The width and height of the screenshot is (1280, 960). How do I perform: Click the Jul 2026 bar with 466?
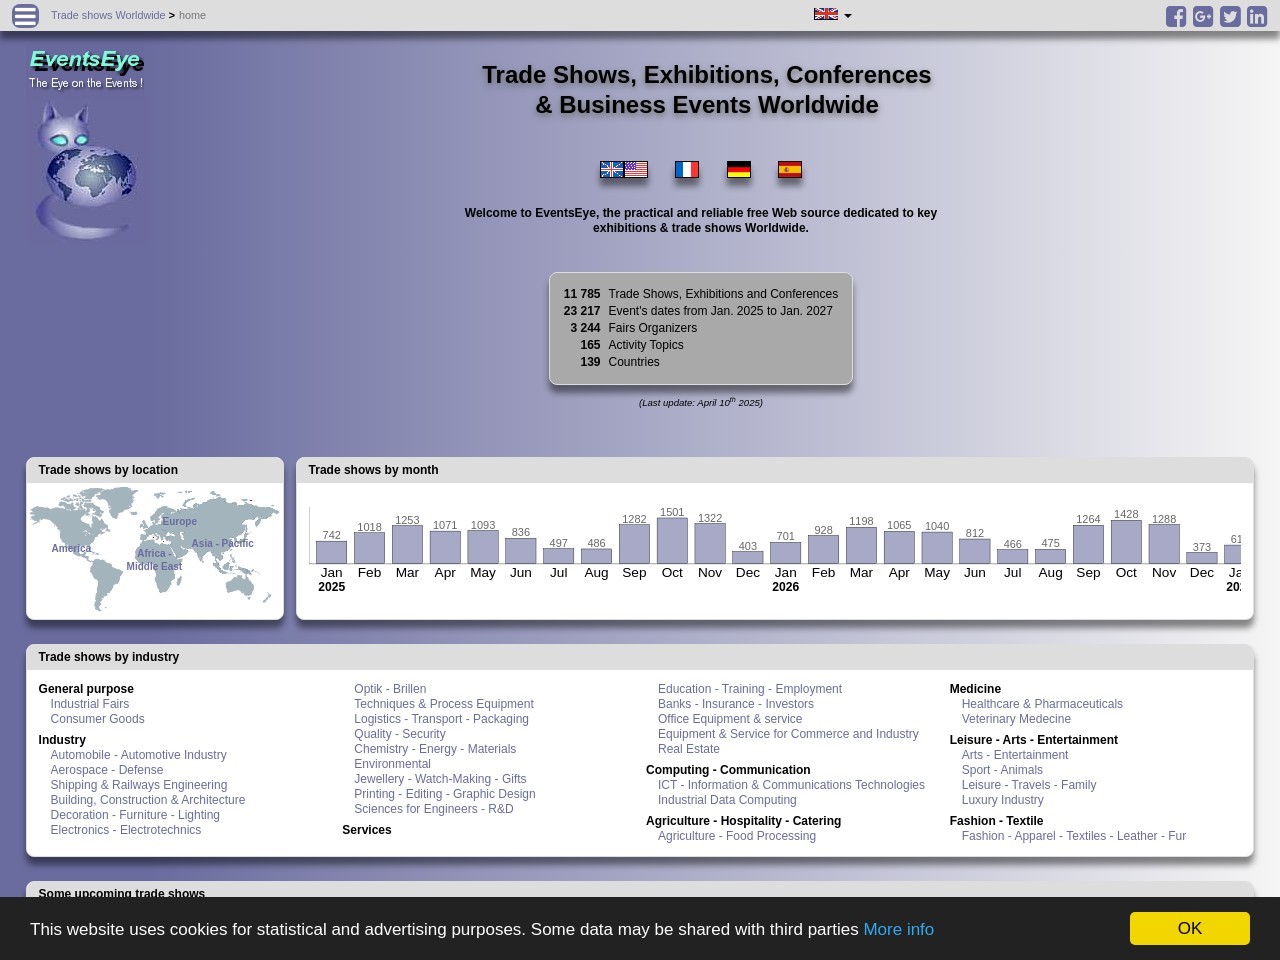(1012, 557)
